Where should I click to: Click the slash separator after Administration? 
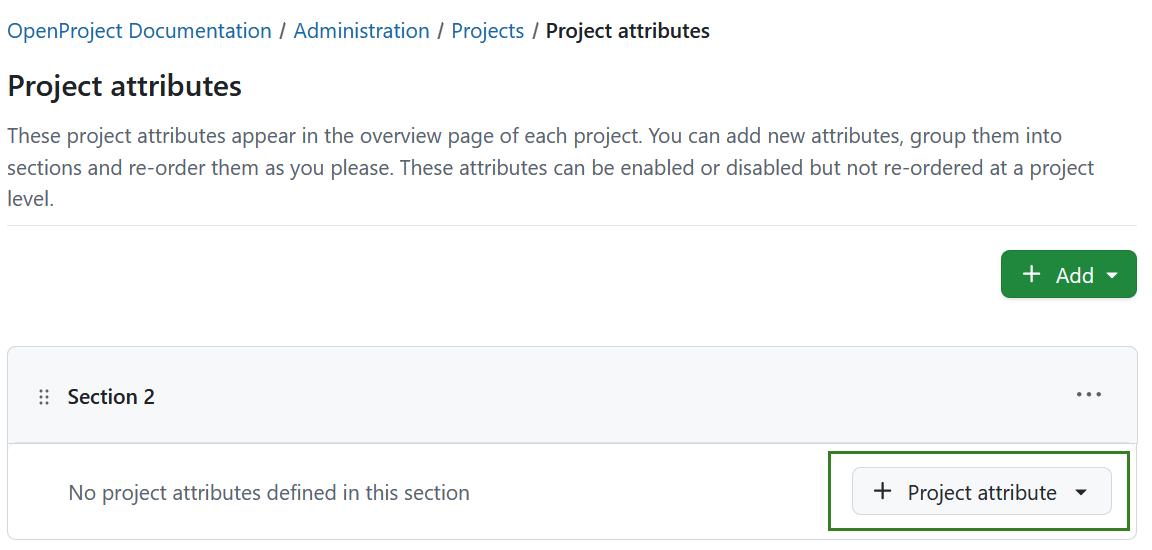[x=441, y=31]
